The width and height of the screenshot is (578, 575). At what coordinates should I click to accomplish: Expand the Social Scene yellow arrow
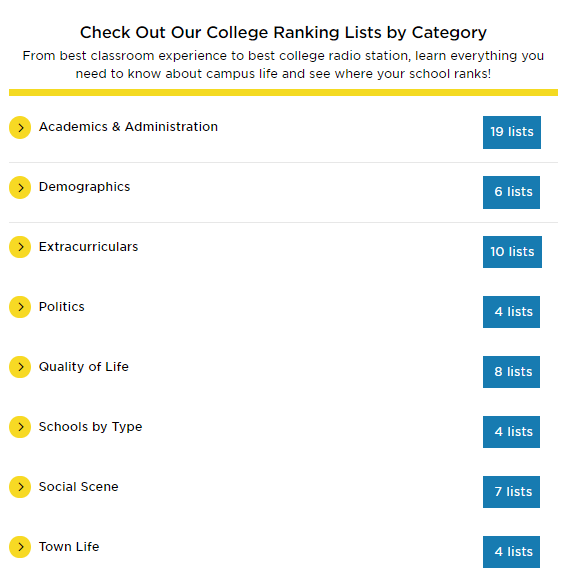point(20,487)
